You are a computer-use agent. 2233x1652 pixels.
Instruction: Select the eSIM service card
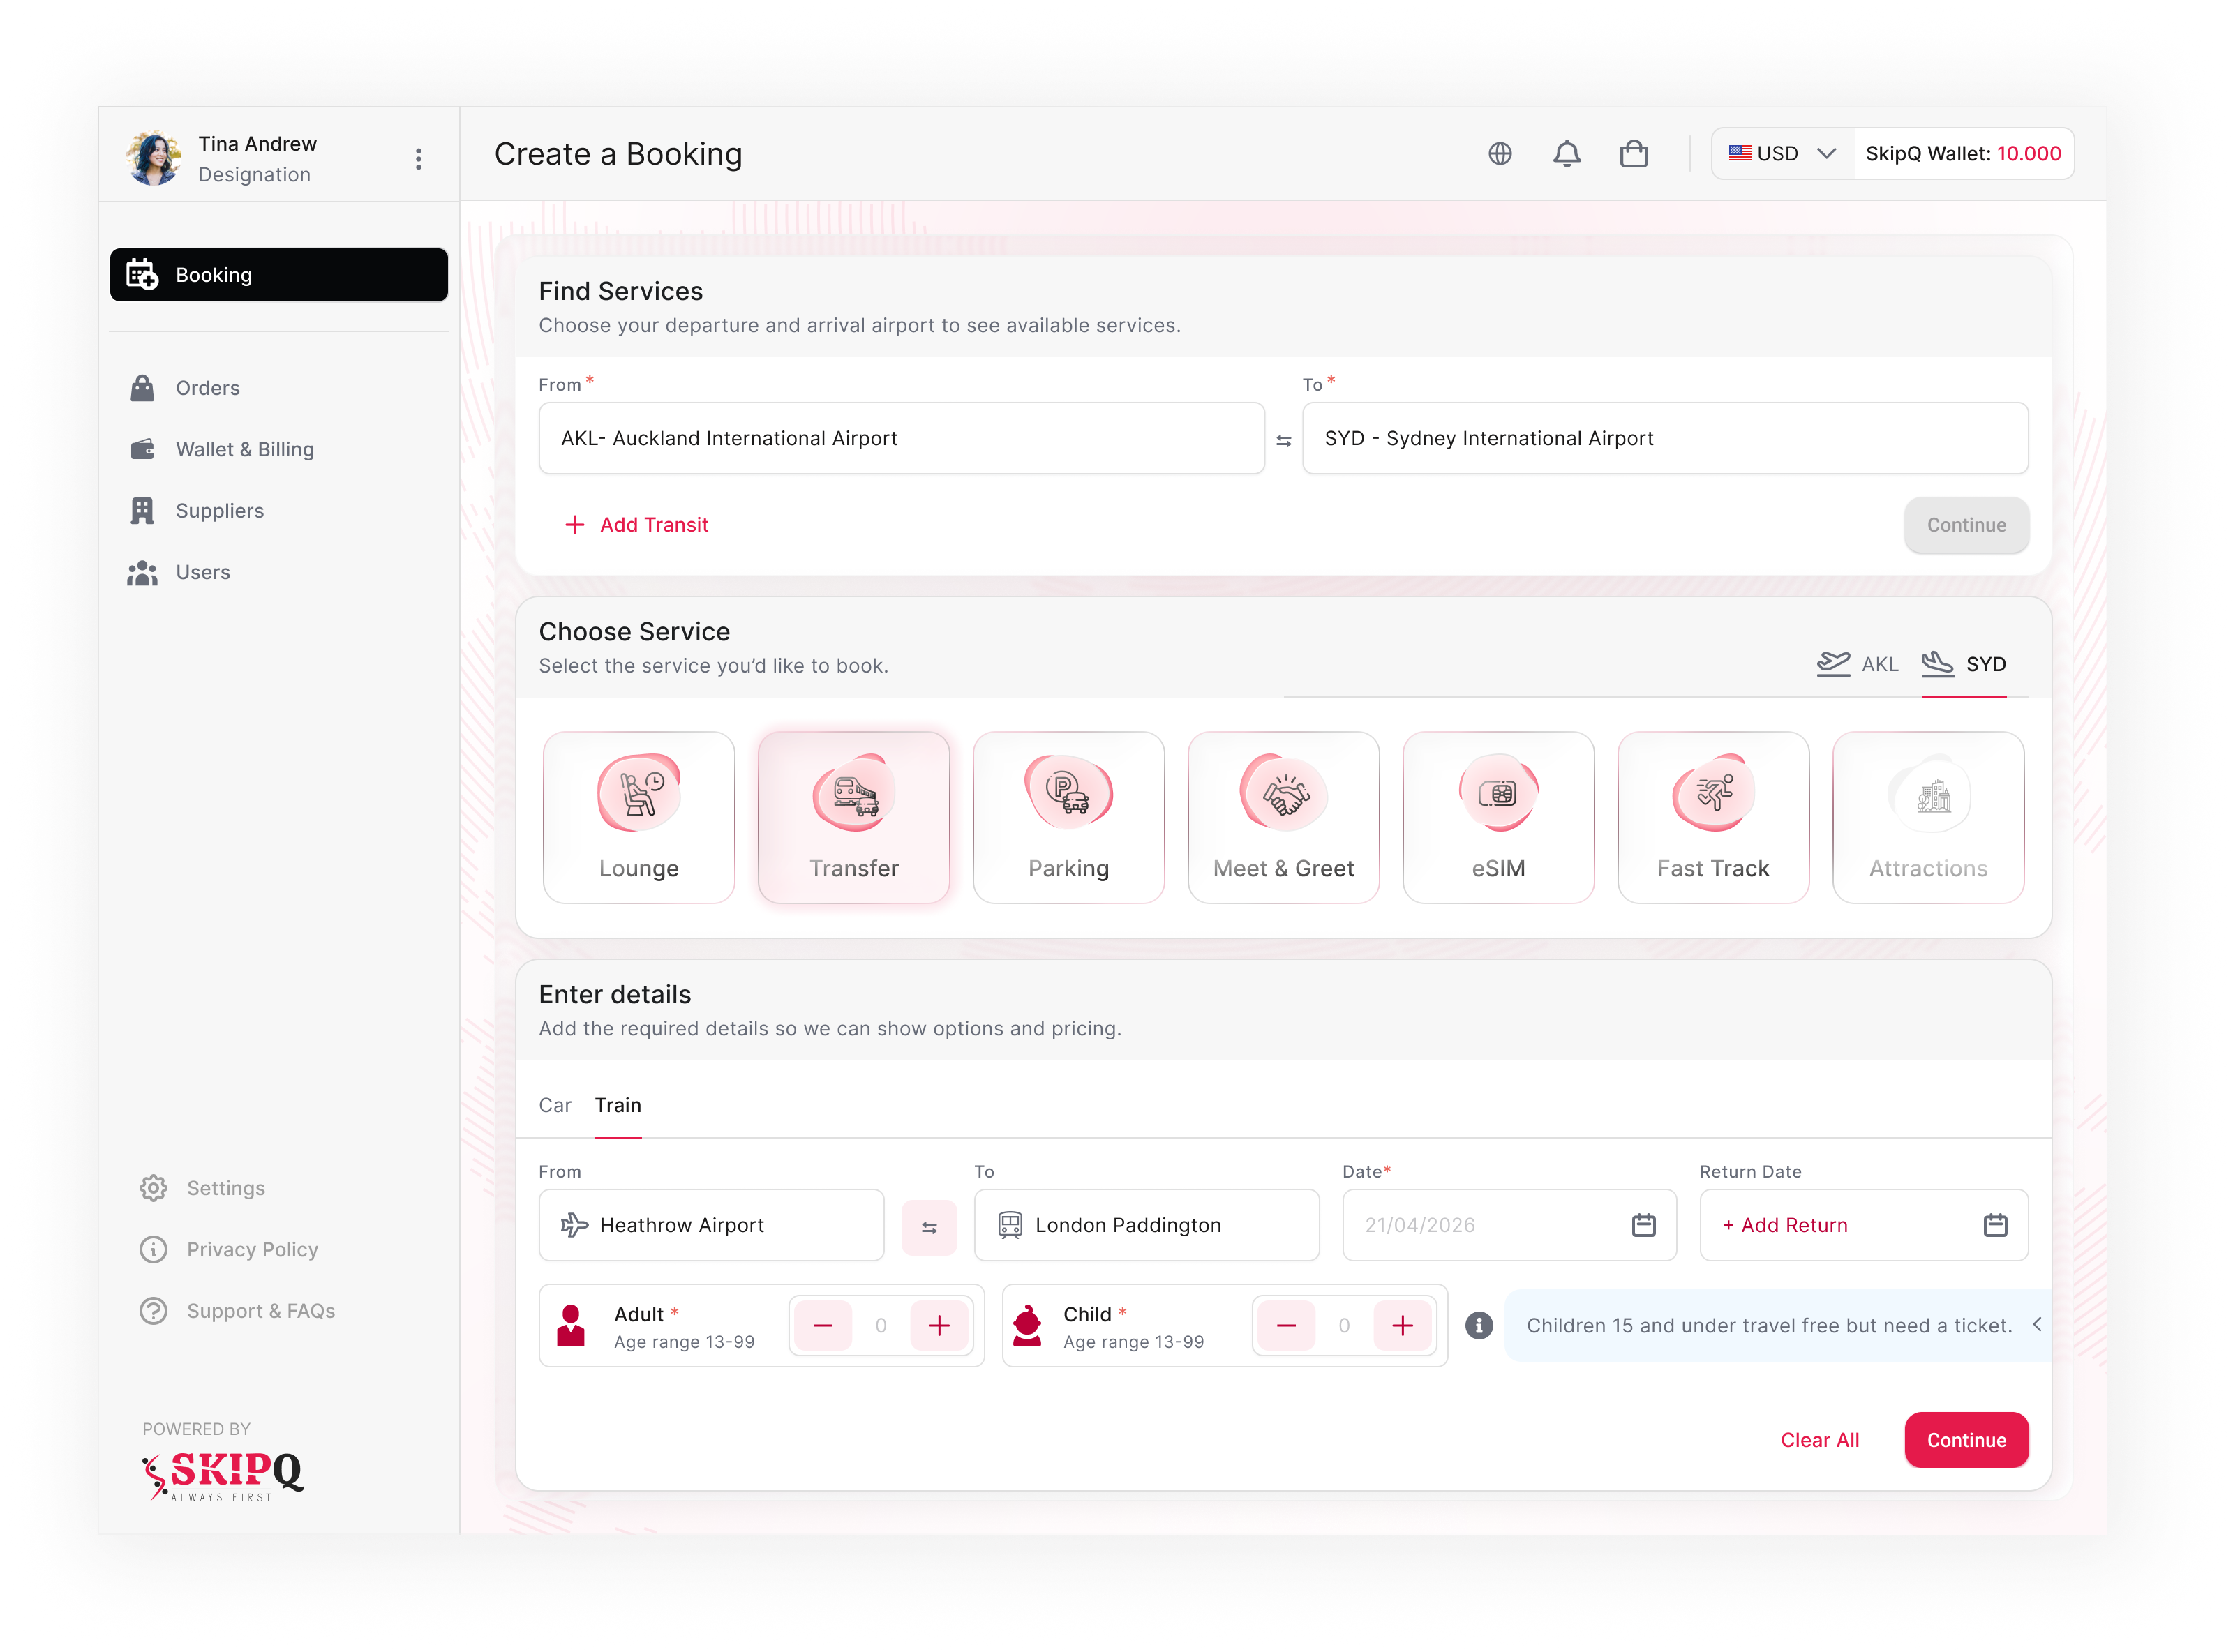[1498, 817]
